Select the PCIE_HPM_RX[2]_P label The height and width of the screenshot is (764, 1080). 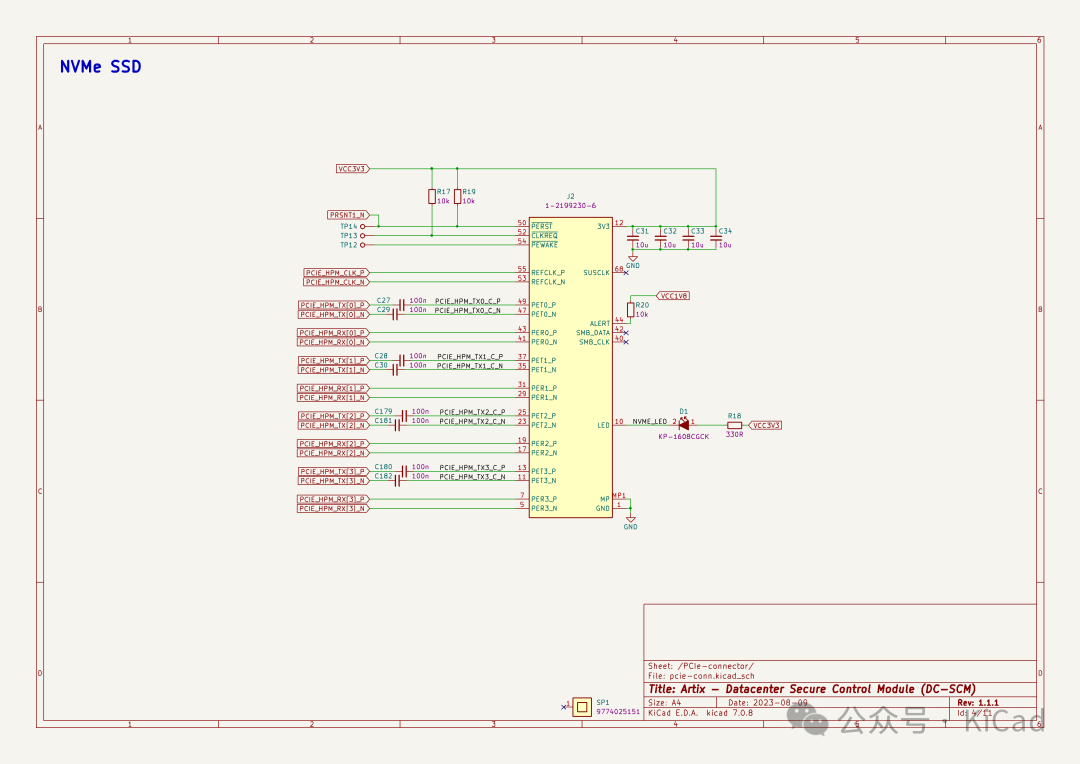click(333, 444)
